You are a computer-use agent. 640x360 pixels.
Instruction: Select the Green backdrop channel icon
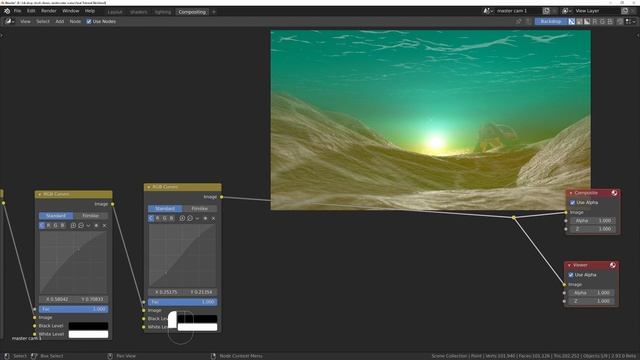coord(602,21)
